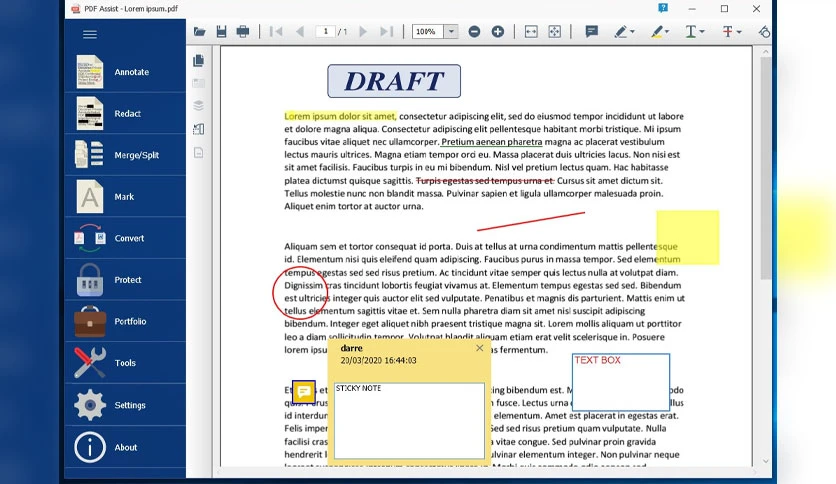Select the pencil drawing tool
The width and height of the screenshot is (836, 484).
point(620,32)
